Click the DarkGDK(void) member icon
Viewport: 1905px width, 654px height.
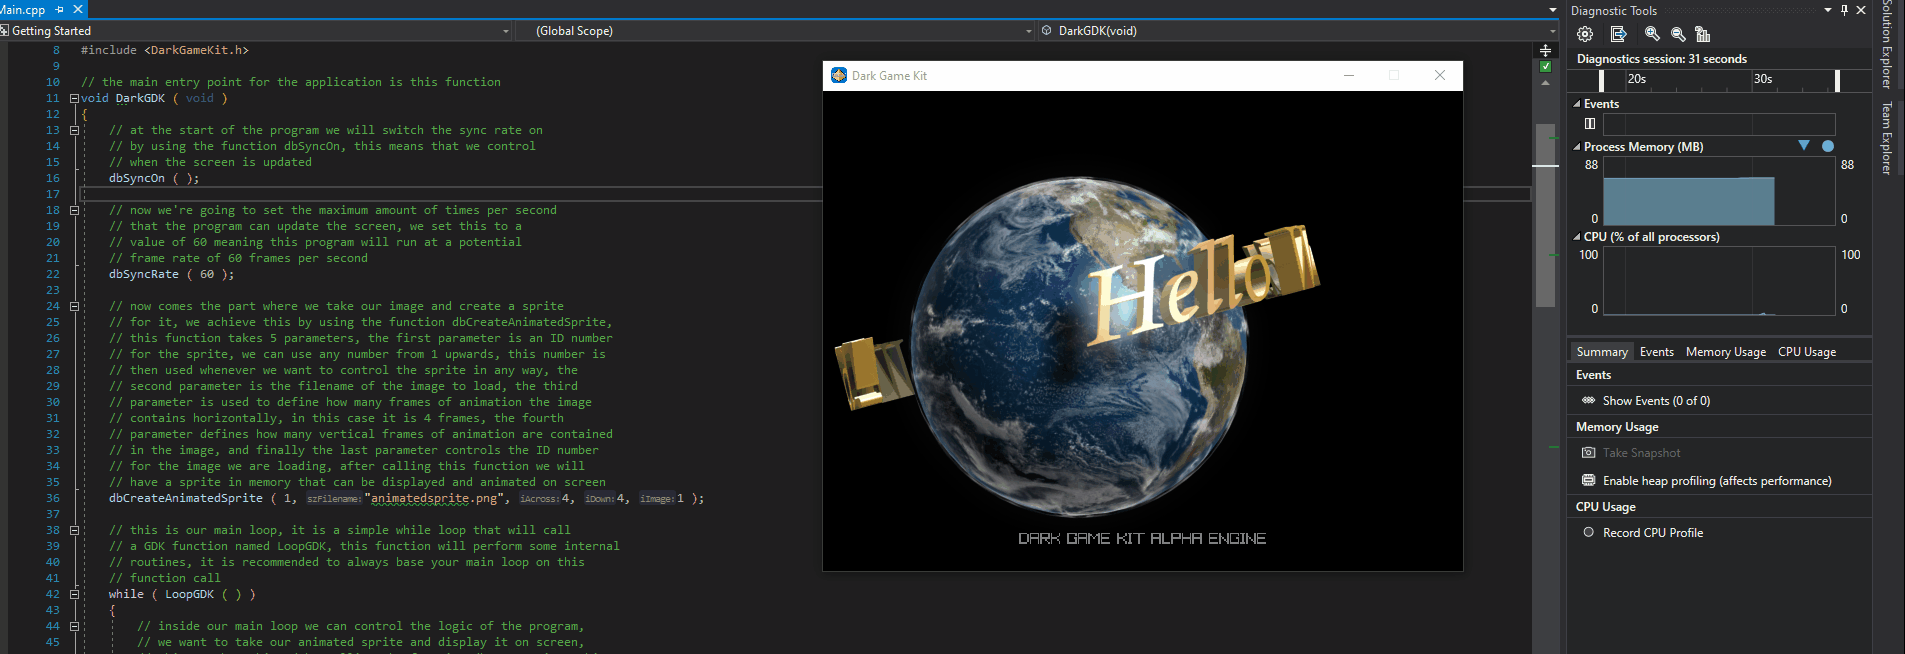1046,31
